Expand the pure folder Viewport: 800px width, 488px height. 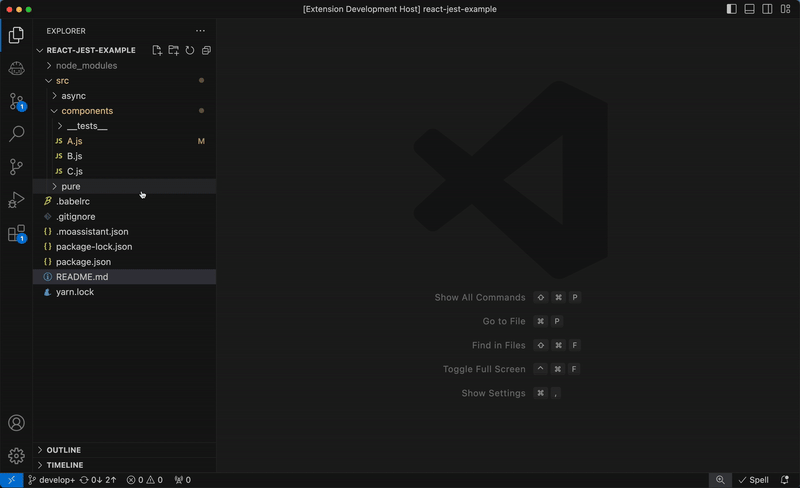pyautogui.click(x=124, y=186)
